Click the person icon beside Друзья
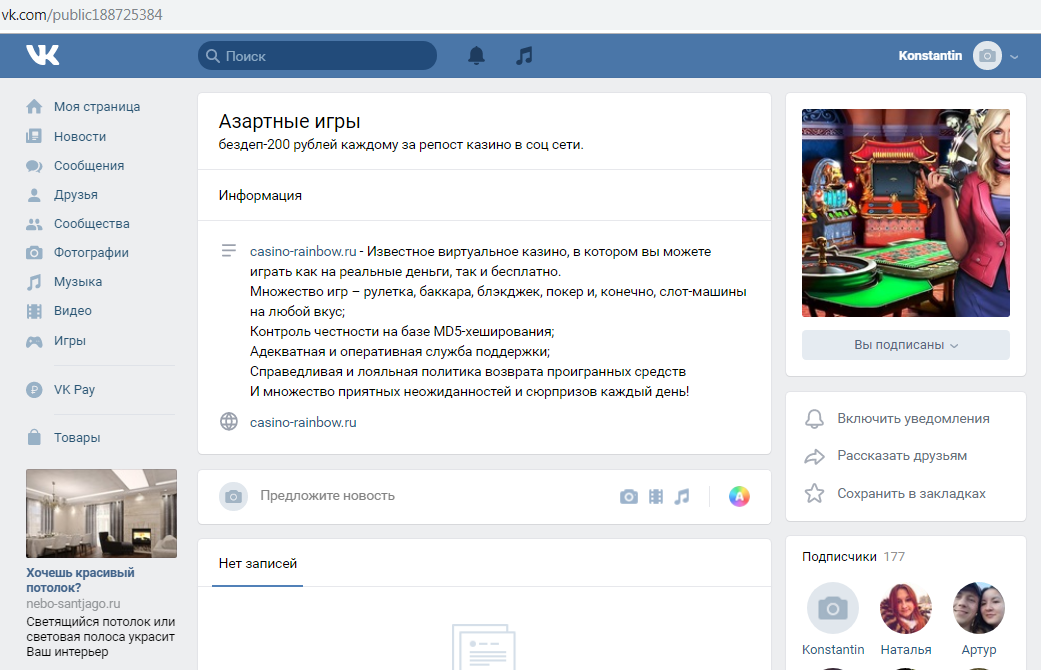 34,195
